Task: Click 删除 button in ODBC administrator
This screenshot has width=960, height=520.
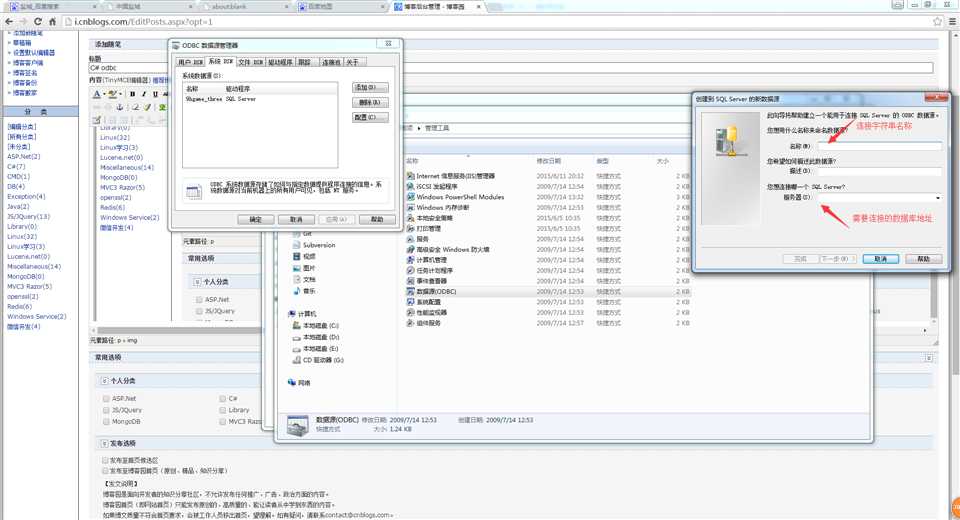Action: click(x=370, y=102)
